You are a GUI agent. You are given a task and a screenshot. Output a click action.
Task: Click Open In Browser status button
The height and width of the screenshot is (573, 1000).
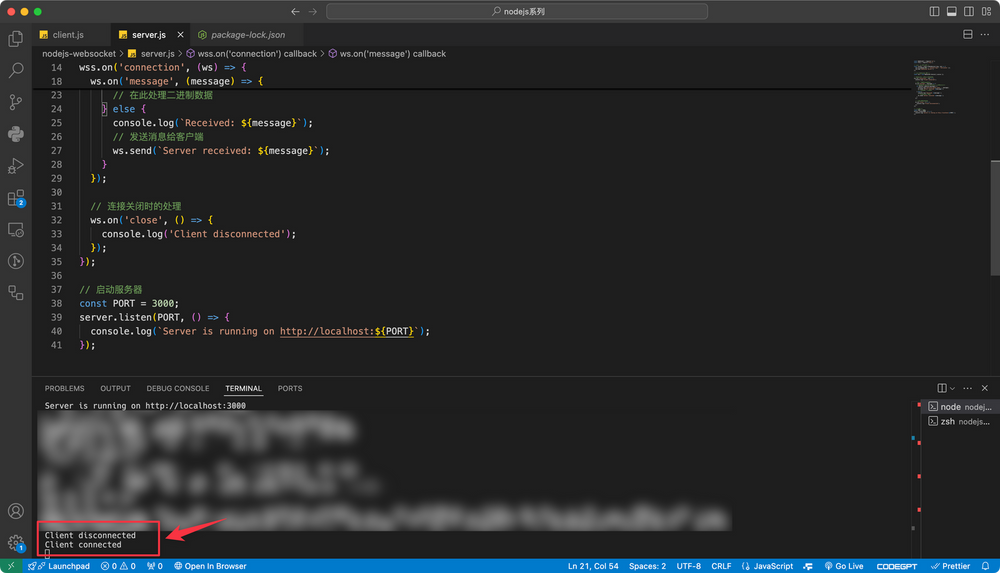click(208, 566)
